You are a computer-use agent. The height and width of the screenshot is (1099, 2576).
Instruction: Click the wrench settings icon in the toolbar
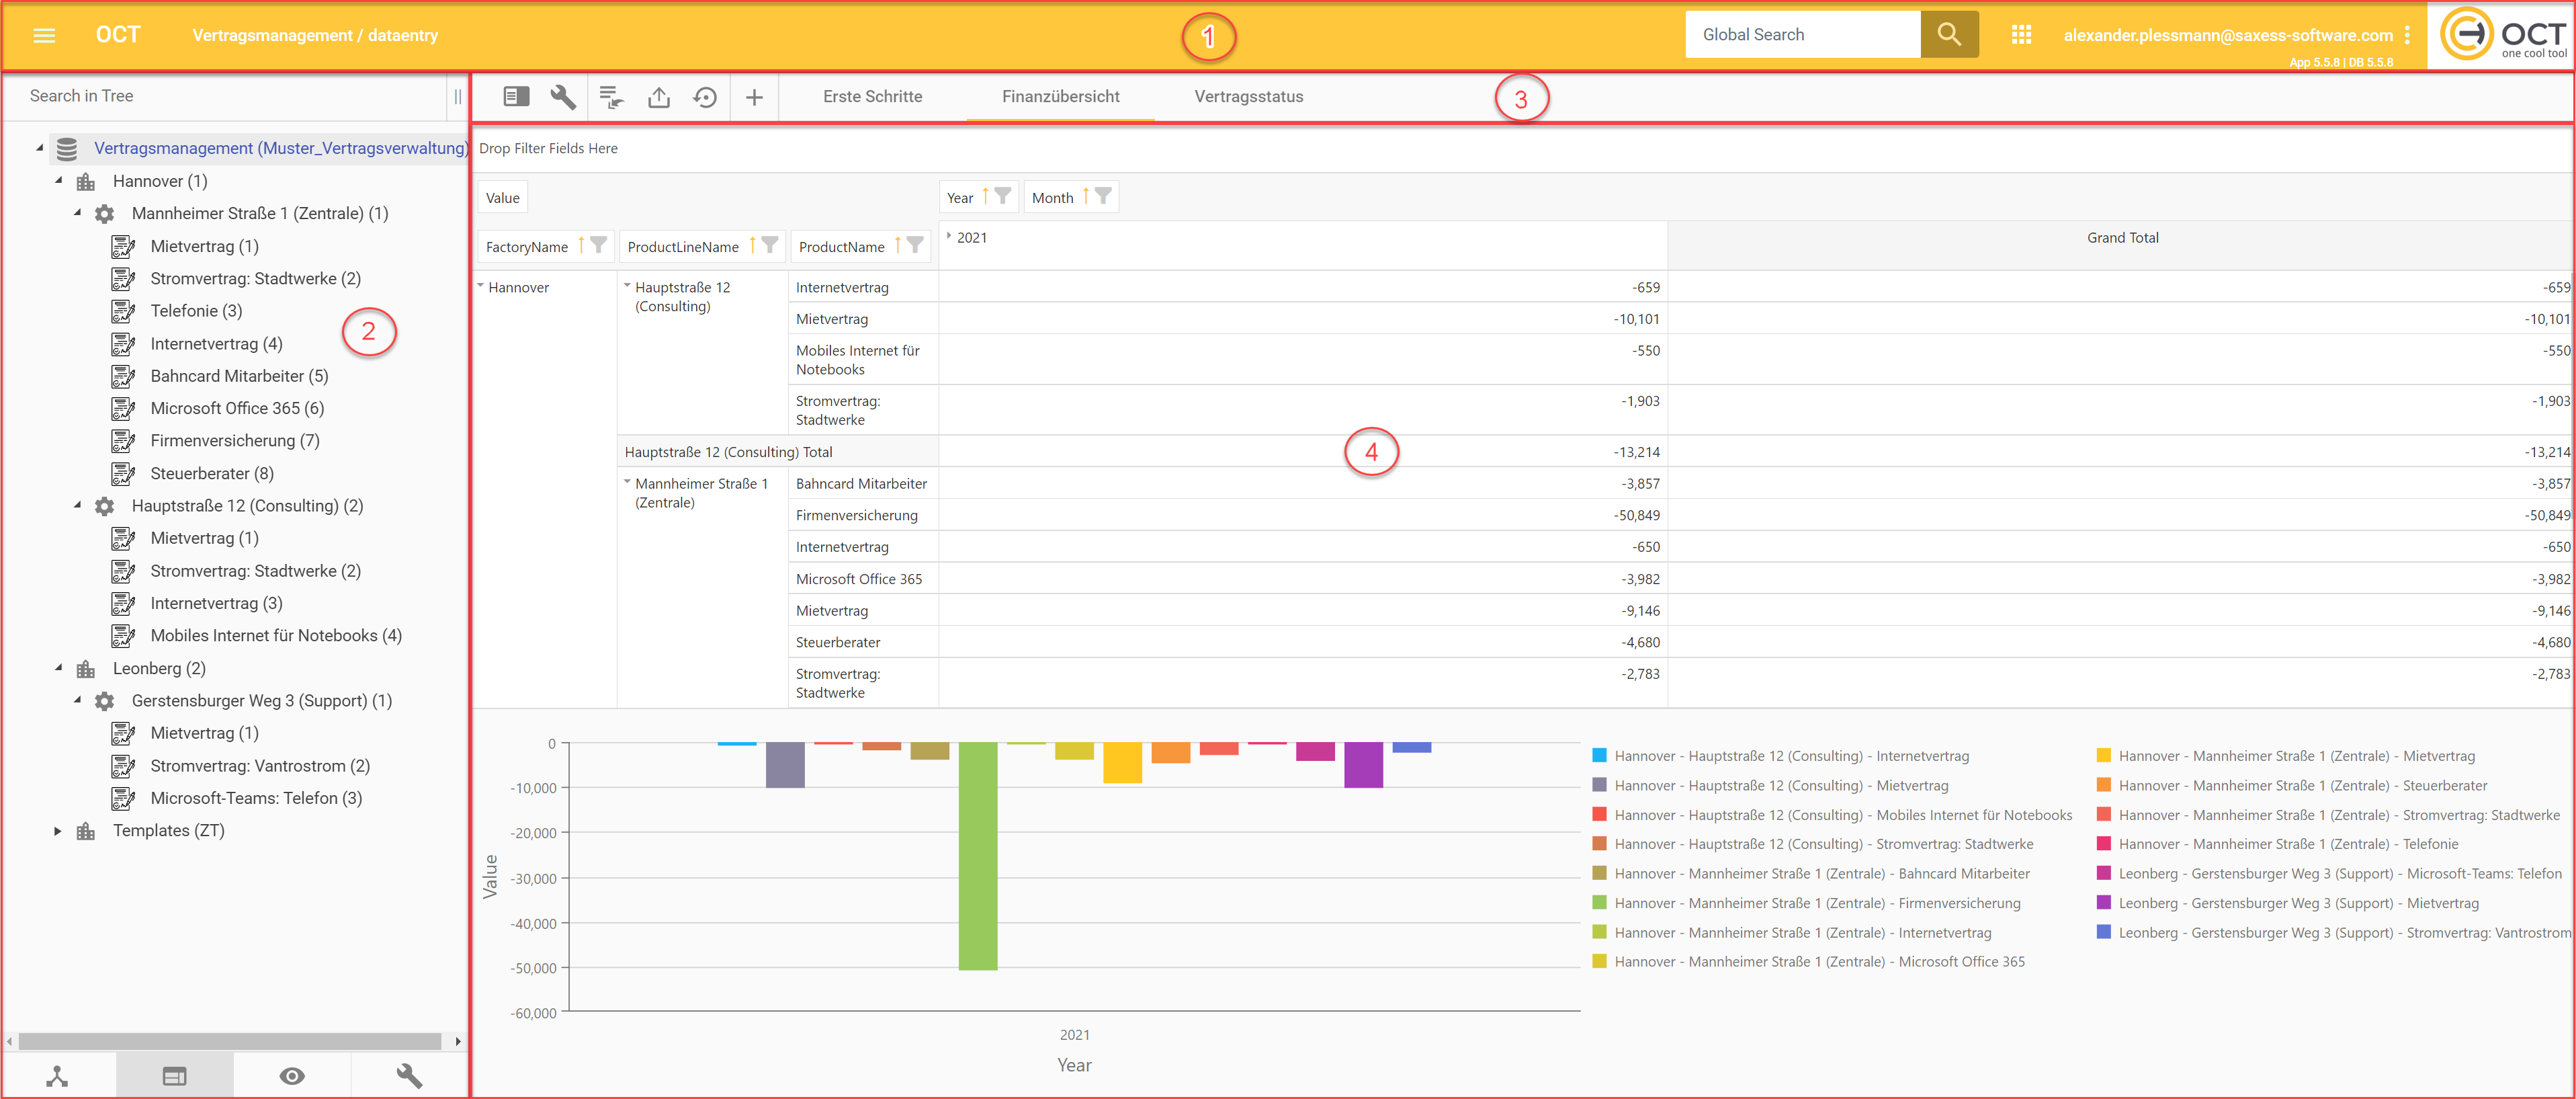[563, 97]
